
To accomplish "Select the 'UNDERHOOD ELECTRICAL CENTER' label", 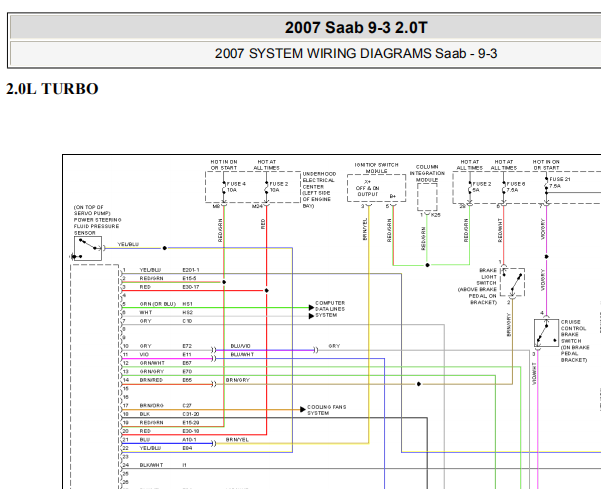I will (x=319, y=180).
